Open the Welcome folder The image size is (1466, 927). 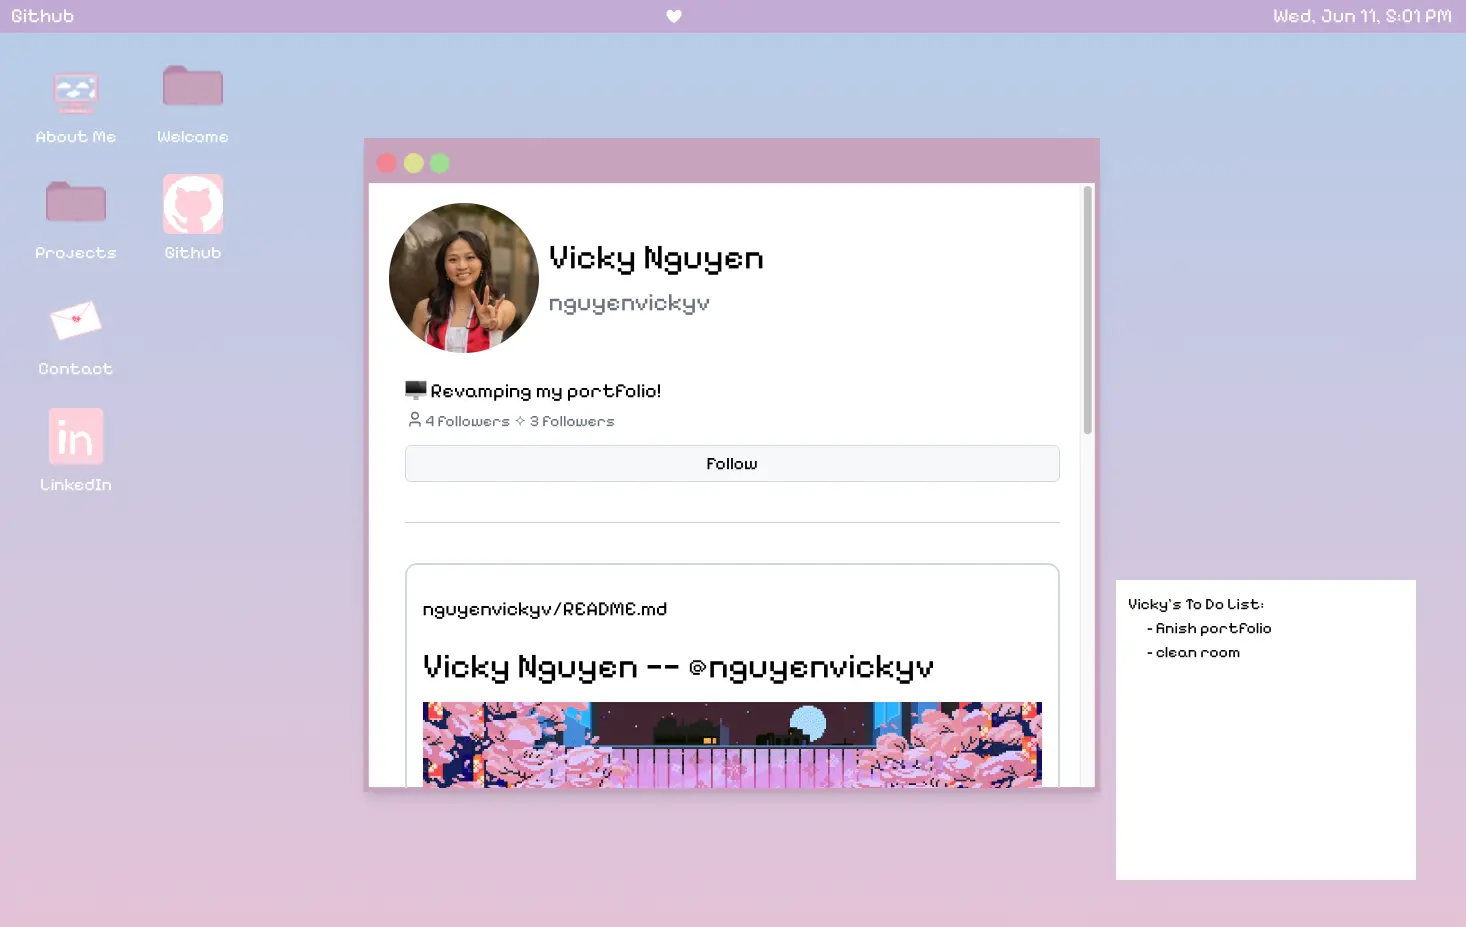coord(192,87)
